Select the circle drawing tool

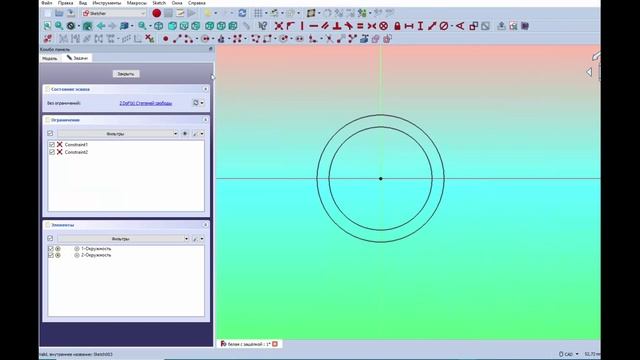[x=205, y=39]
